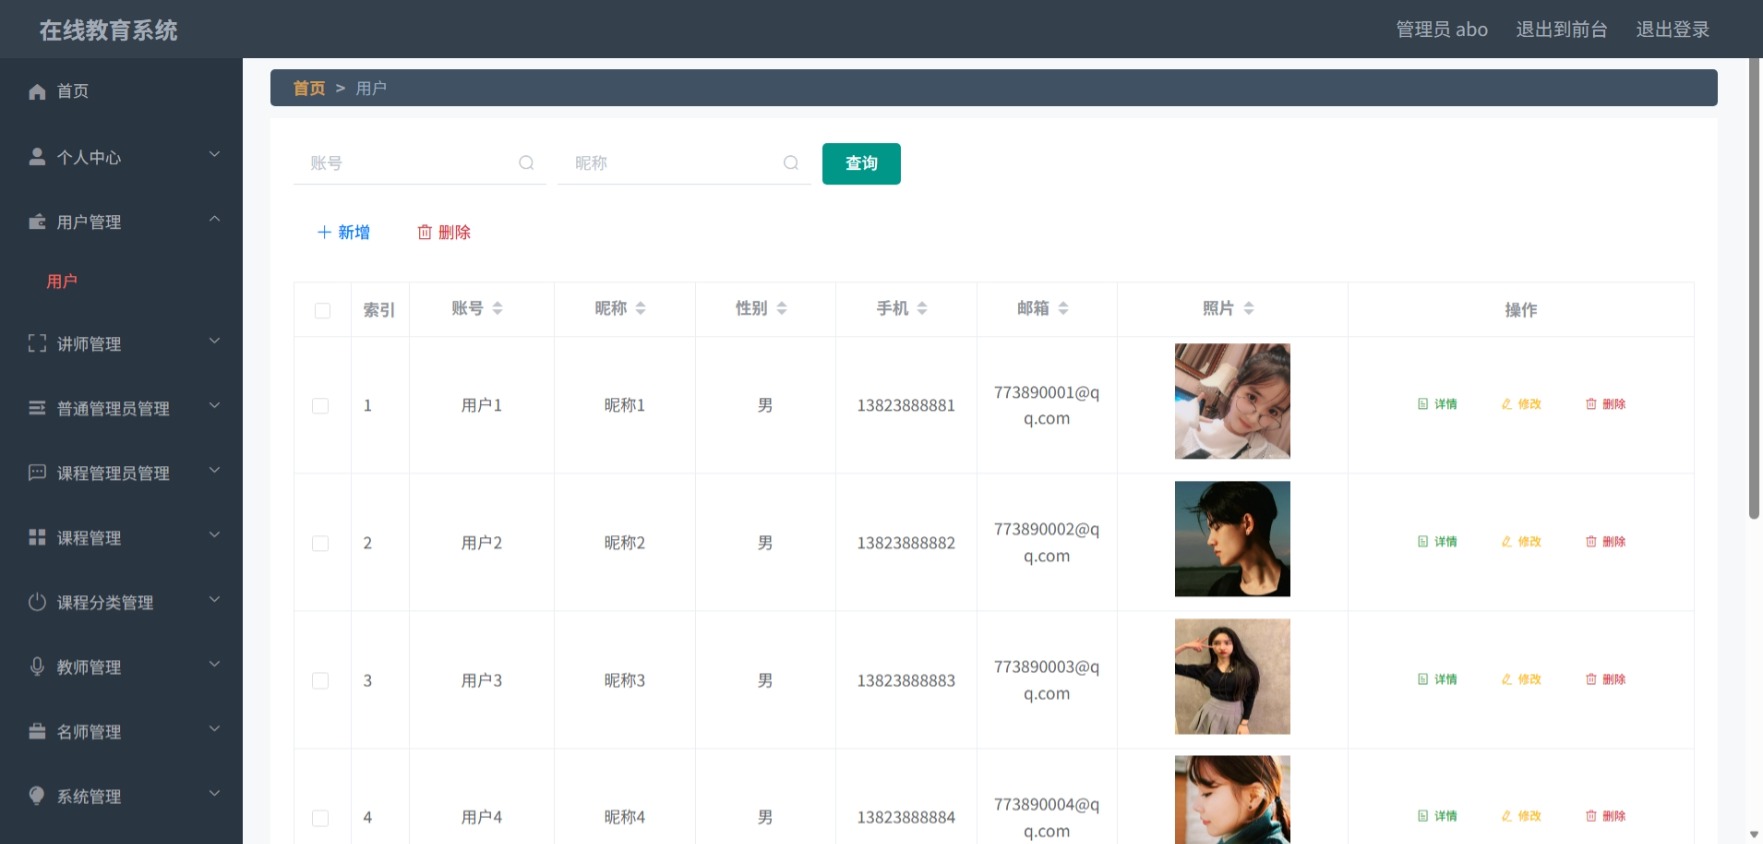Expand 名师管理 chevron
The width and height of the screenshot is (1763, 844).
(x=214, y=729)
